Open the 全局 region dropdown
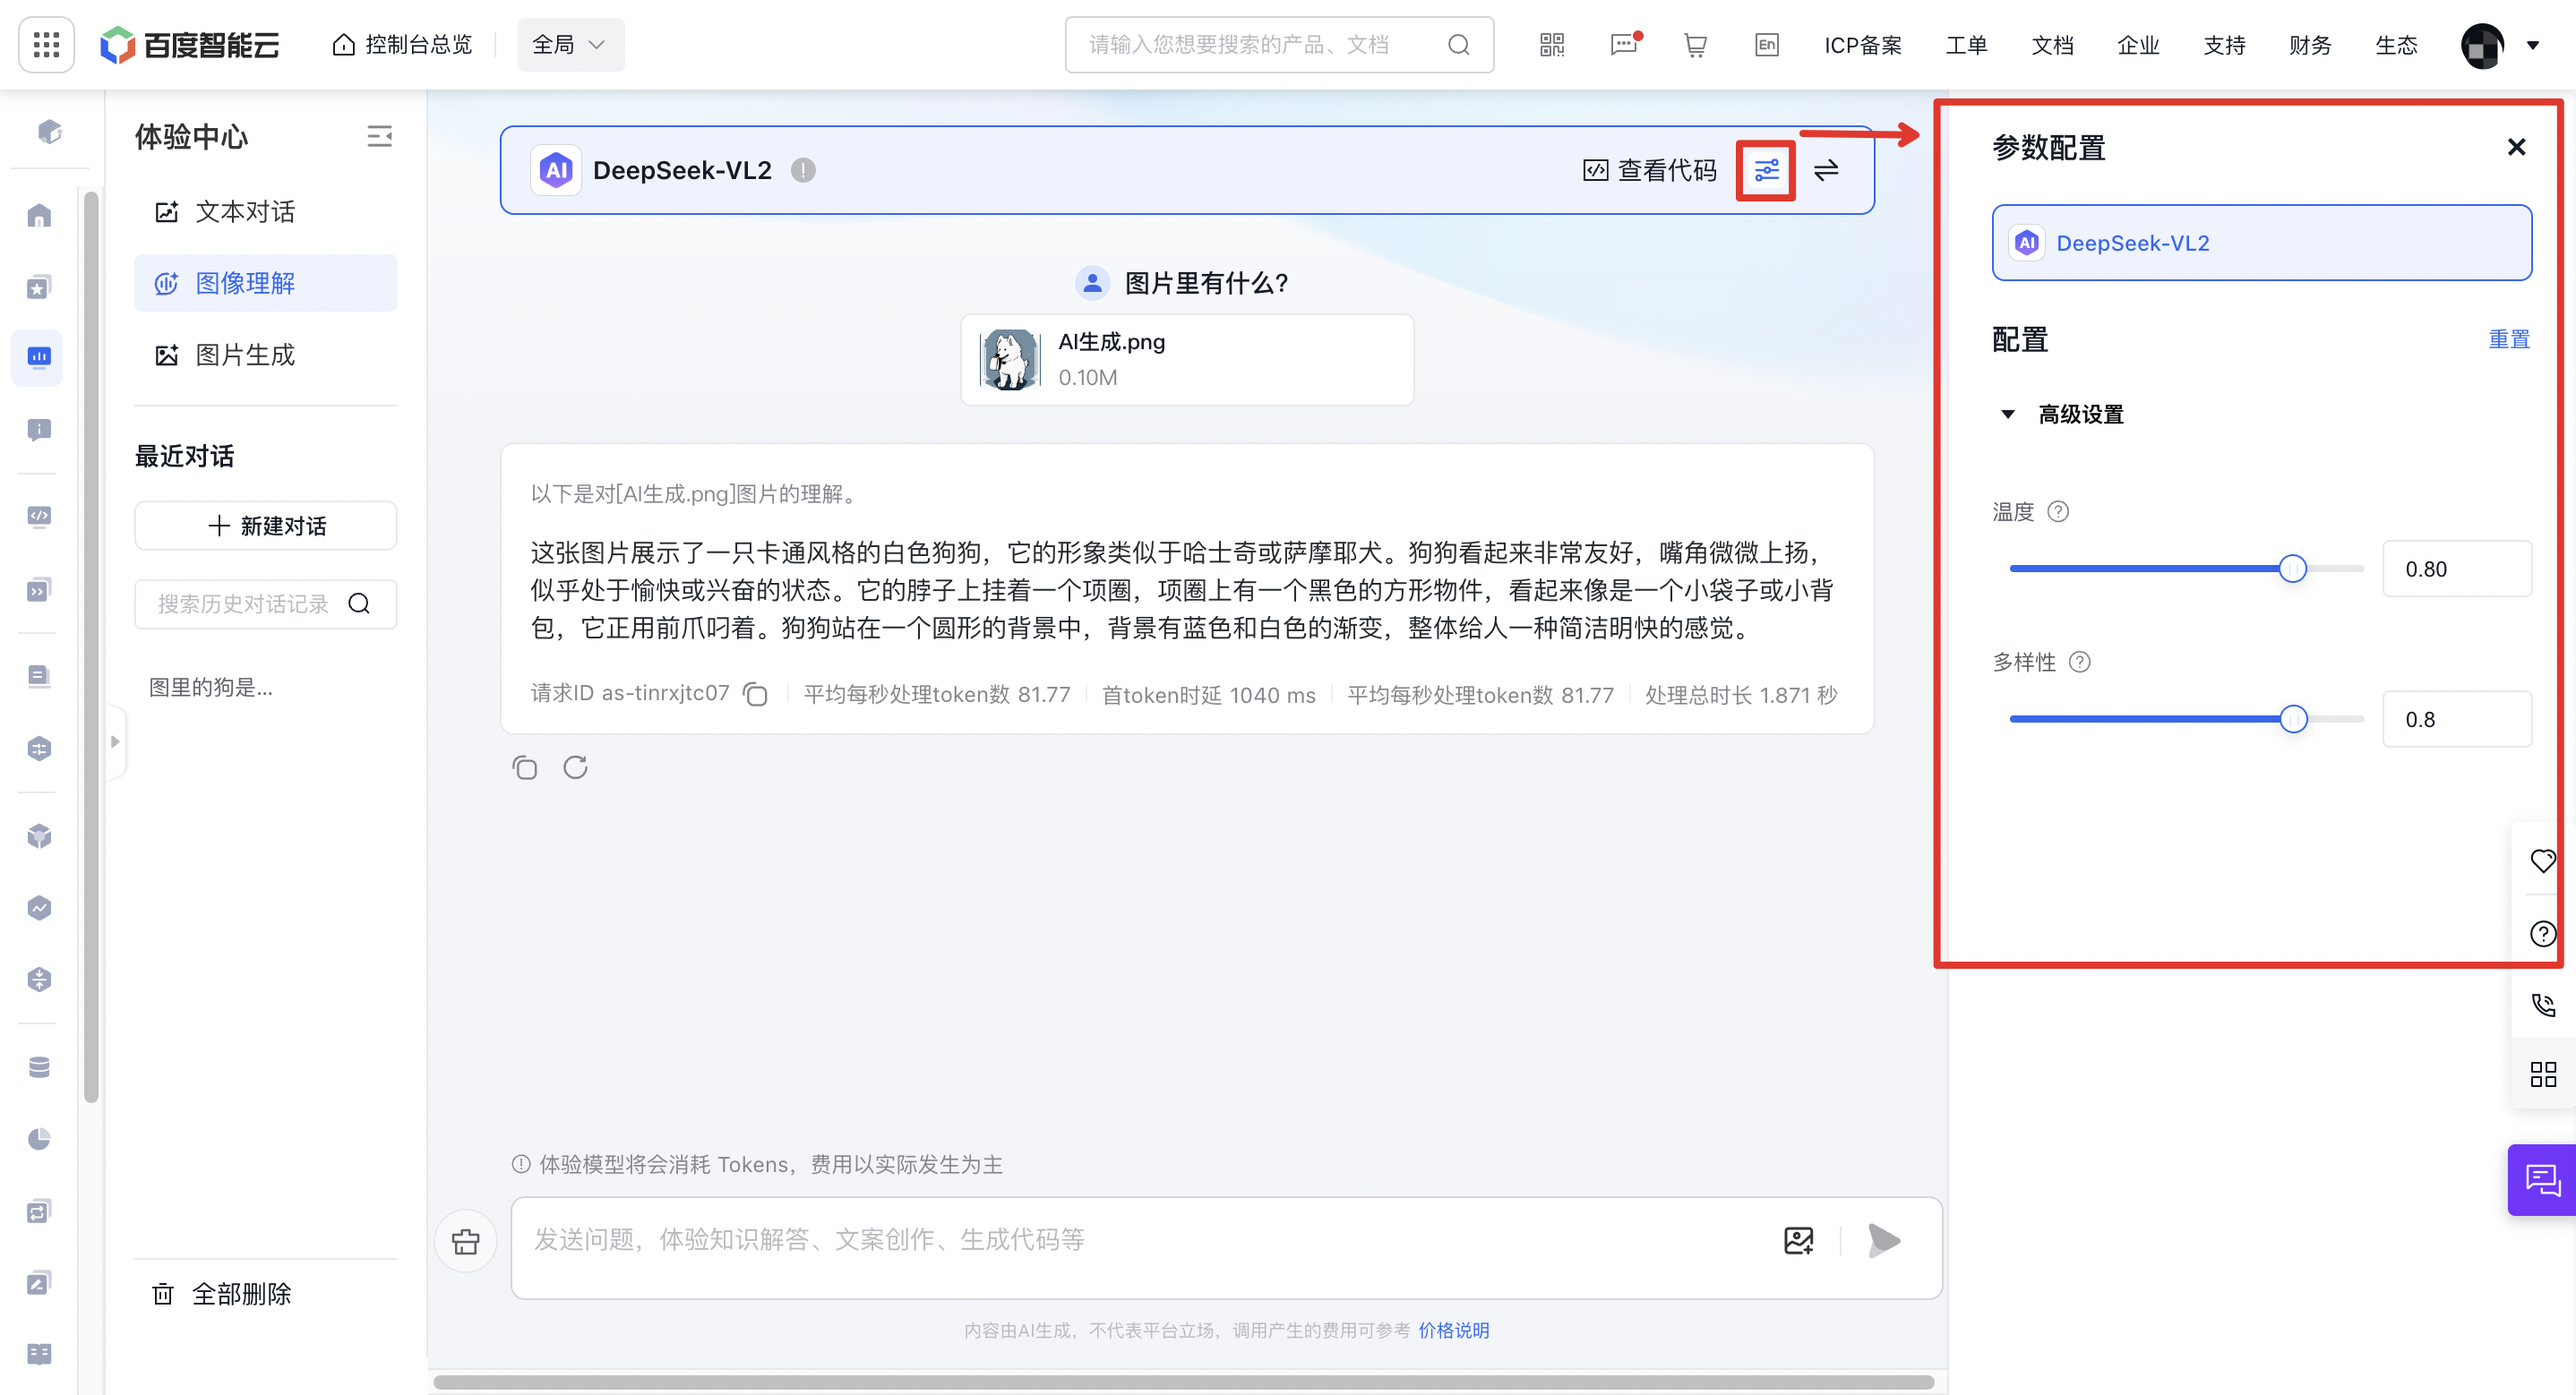The image size is (2576, 1395). (x=570, y=44)
